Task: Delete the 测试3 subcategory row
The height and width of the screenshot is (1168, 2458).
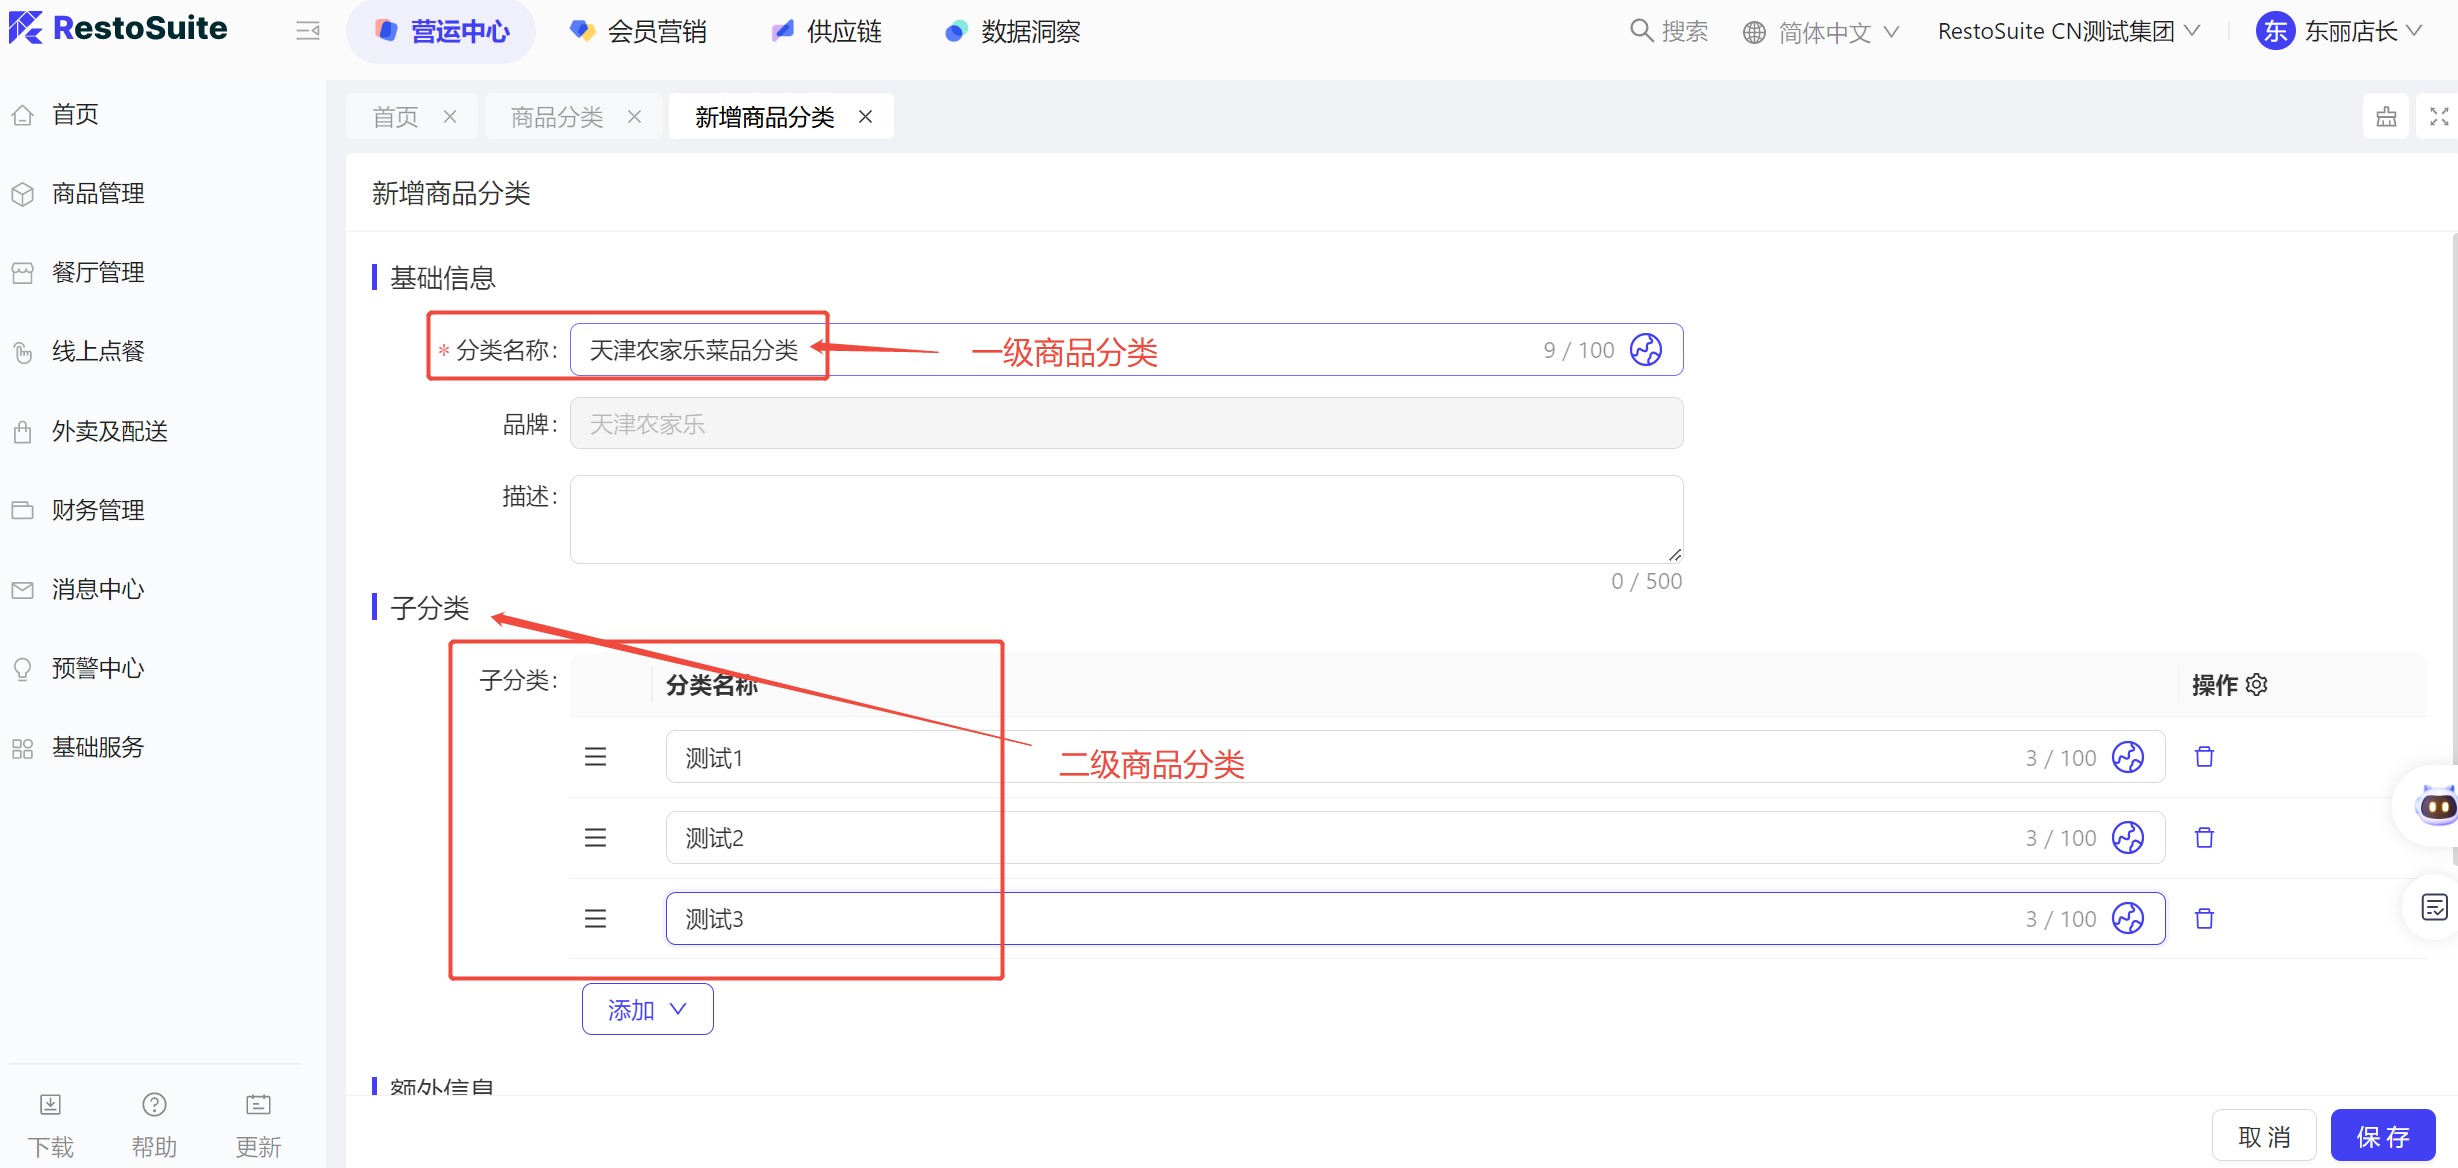Action: 2204,918
